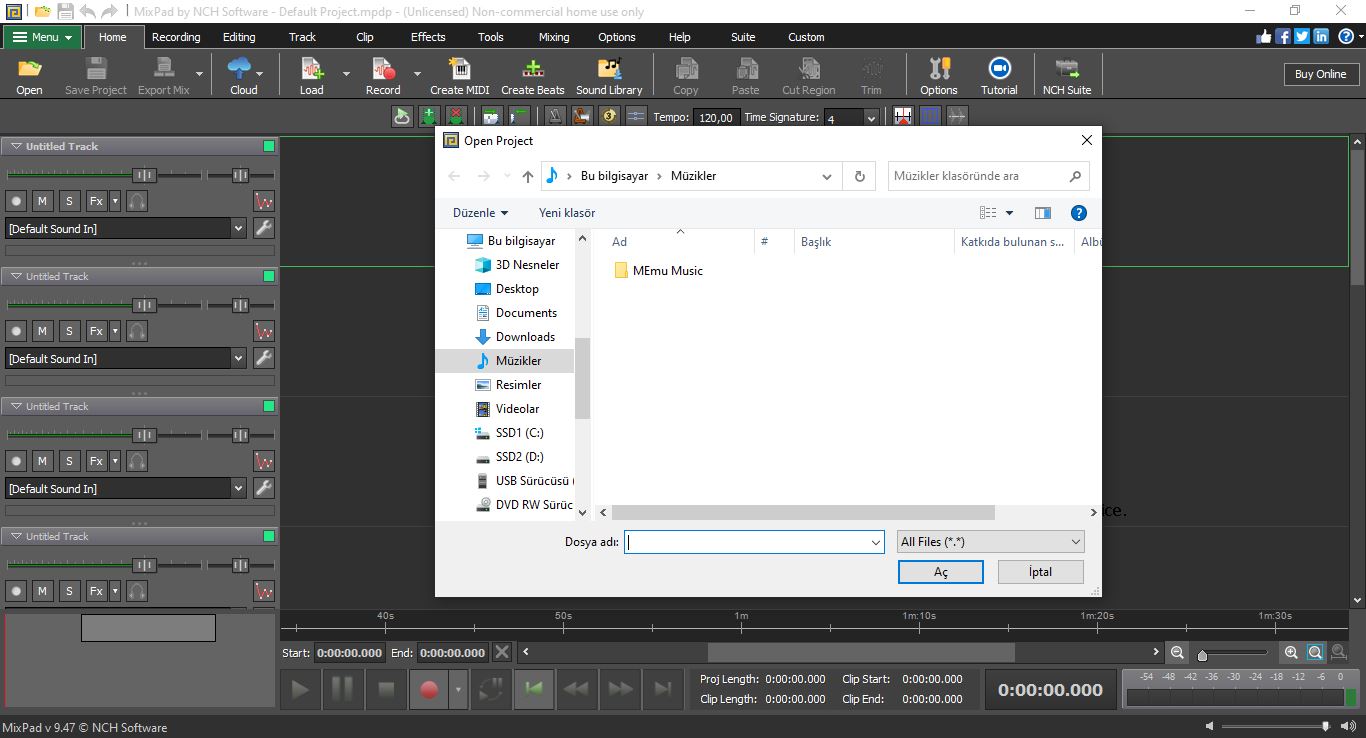Click the LinkedIn share icon
This screenshot has height=738, width=1366.
tap(1321, 36)
